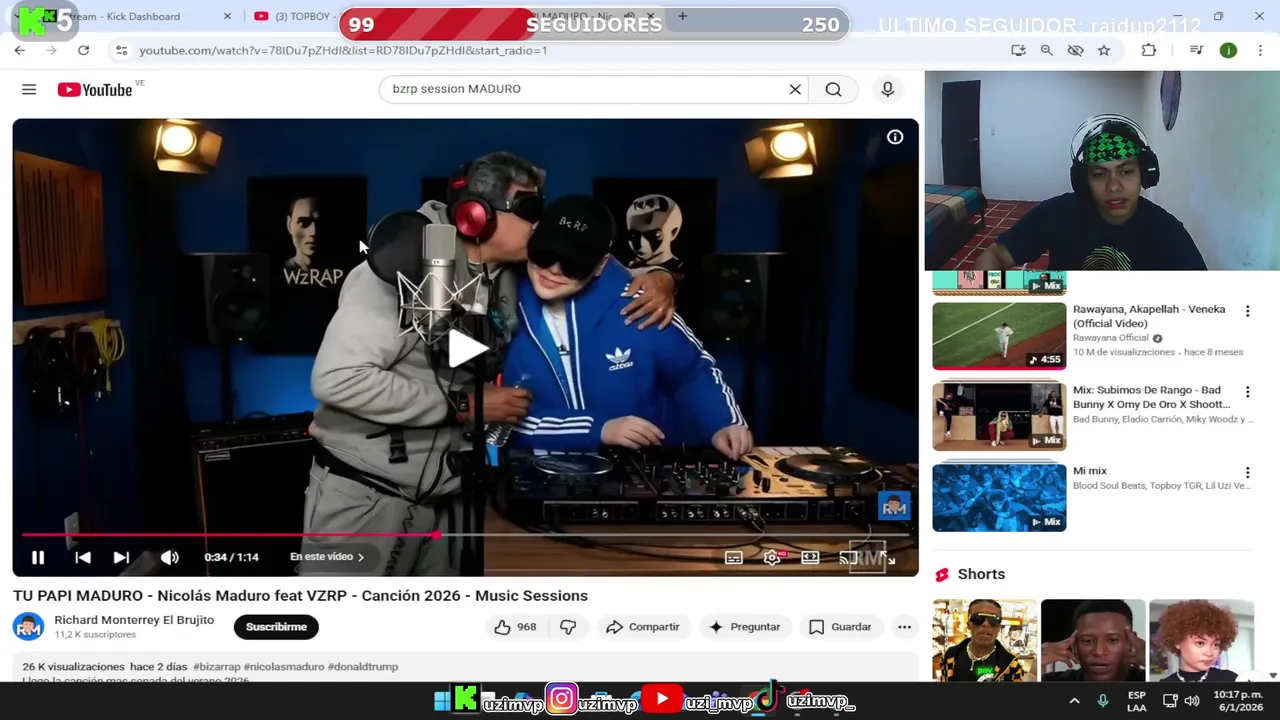Image resolution: width=1280 pixels, height=720 pixels.
Task: Open the media control icon in toolbar
Action: (x=1196, y=50)
